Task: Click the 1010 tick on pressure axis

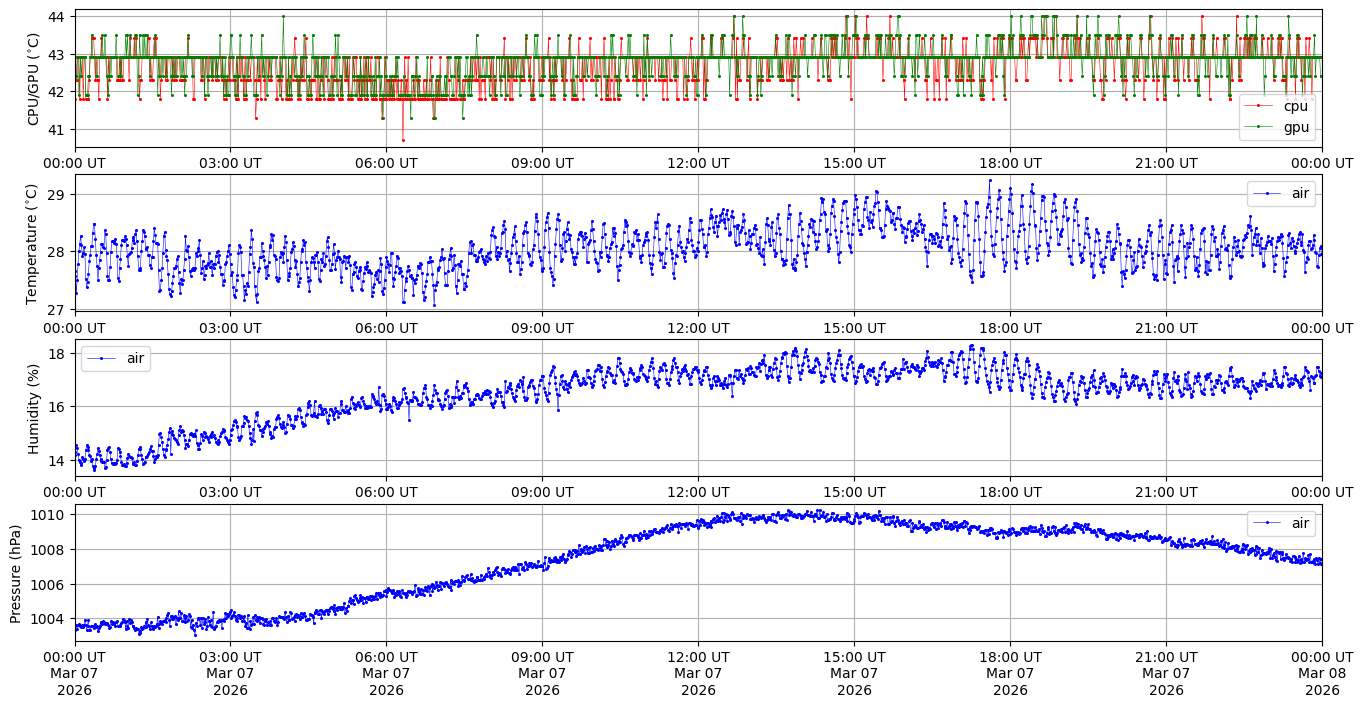Action: tap(51, 515)
